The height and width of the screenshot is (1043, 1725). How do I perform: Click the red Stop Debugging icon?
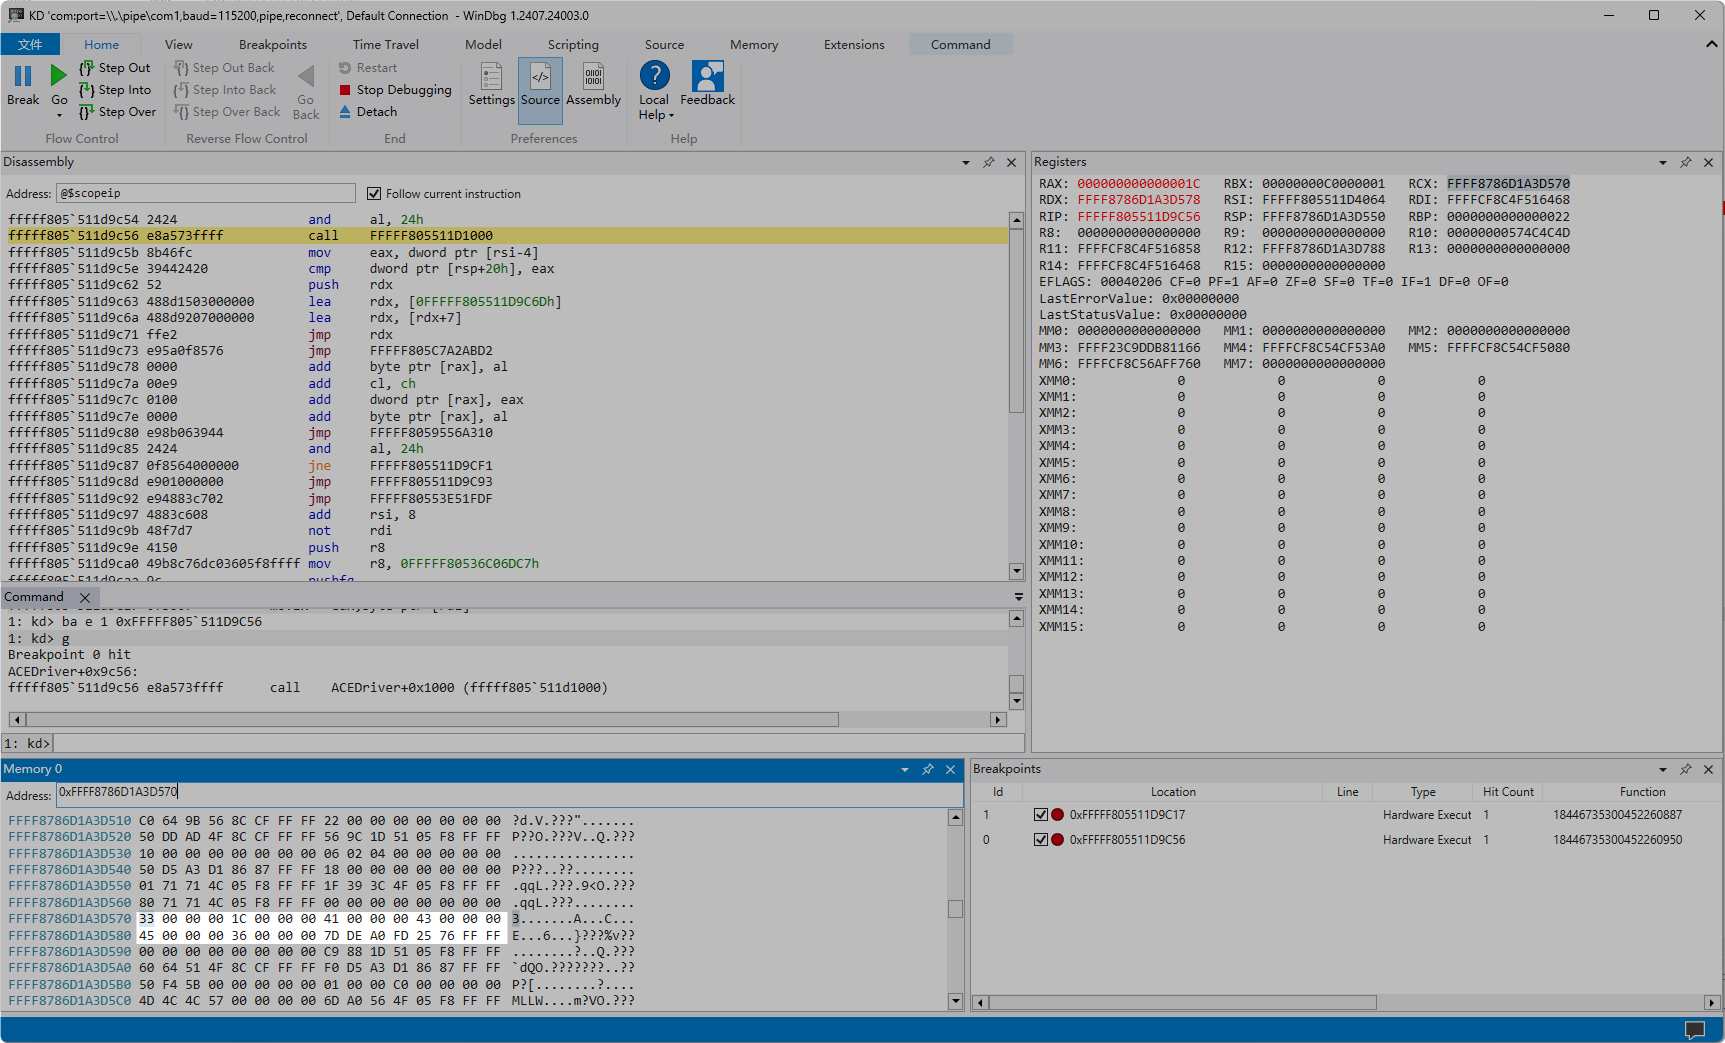(x=345, y=90)
